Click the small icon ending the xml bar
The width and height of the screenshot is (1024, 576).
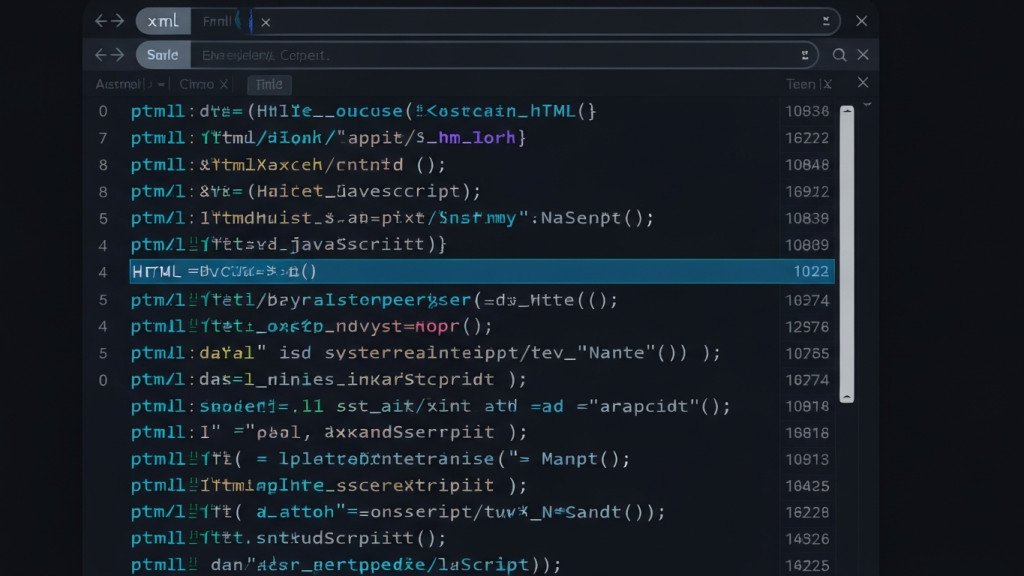[825, 21]
